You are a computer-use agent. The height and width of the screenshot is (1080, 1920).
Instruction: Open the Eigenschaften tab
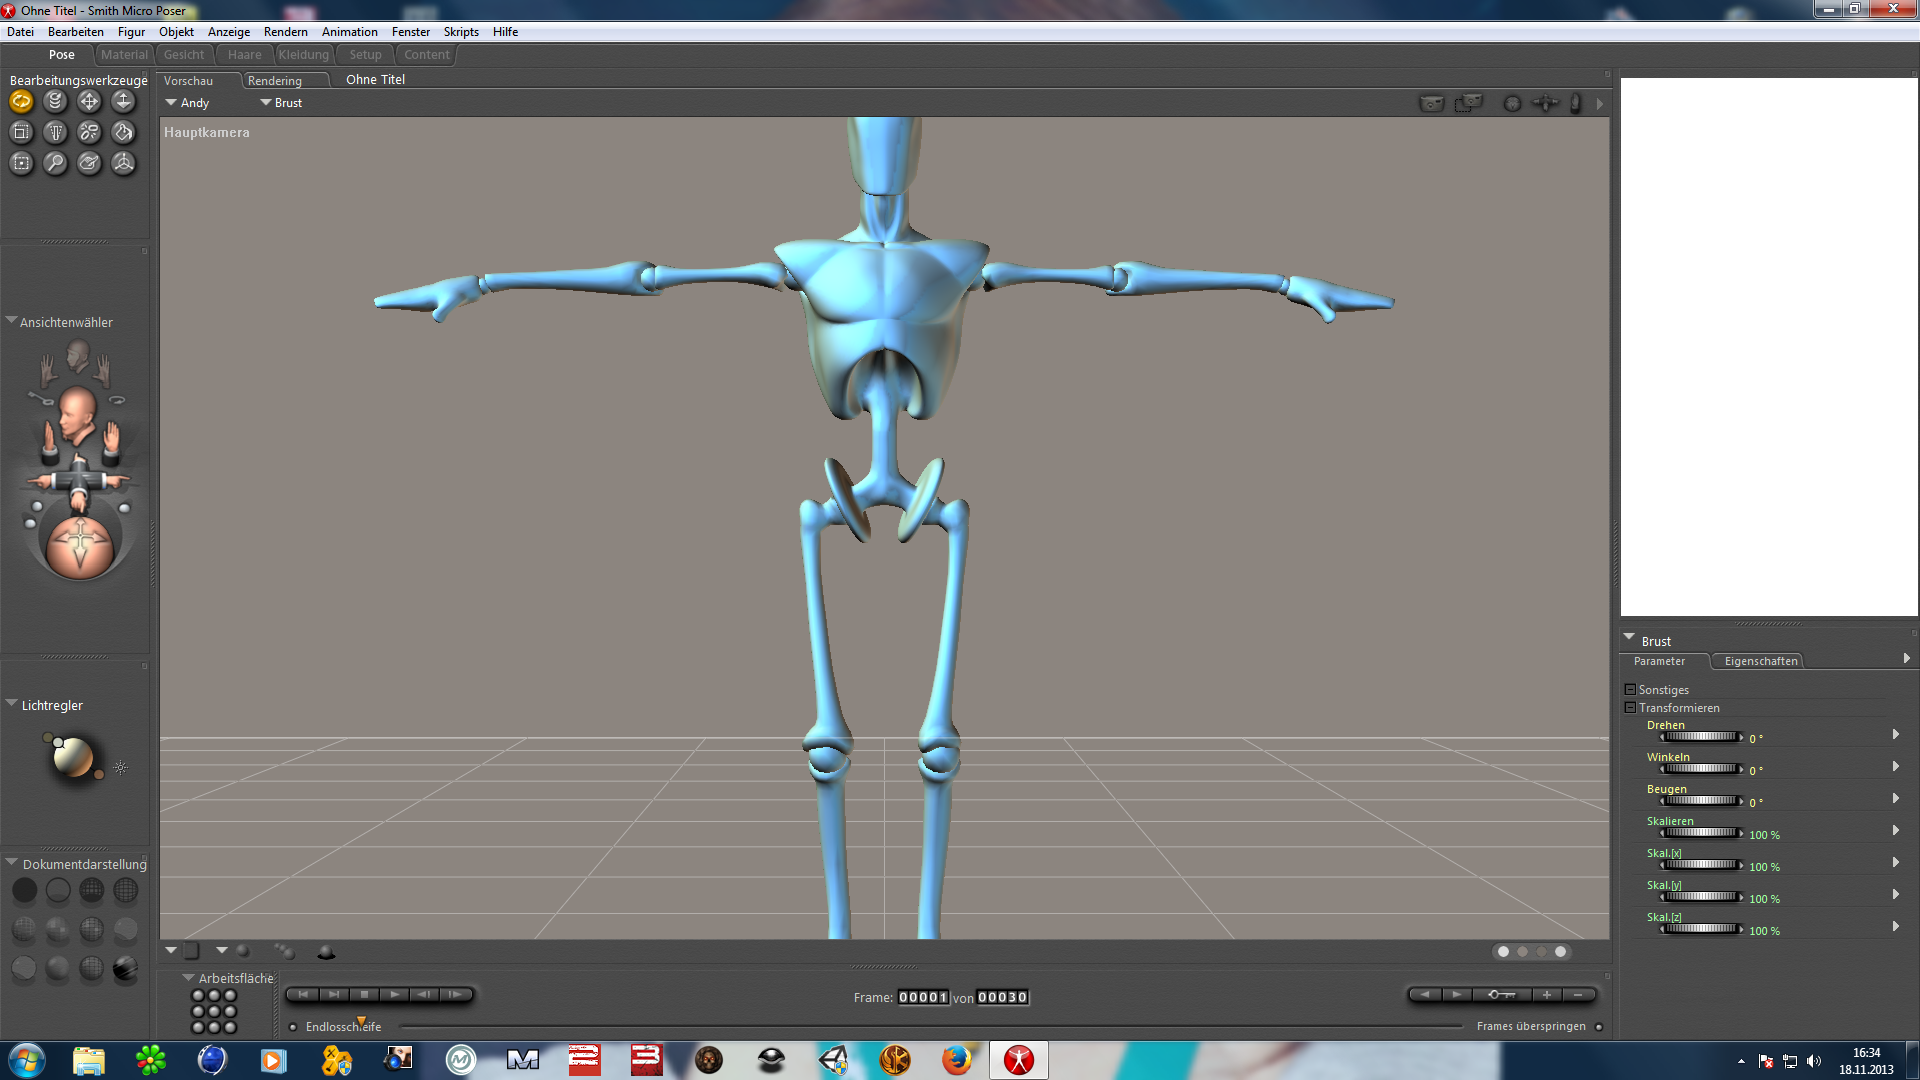[x=1760, y=661]
